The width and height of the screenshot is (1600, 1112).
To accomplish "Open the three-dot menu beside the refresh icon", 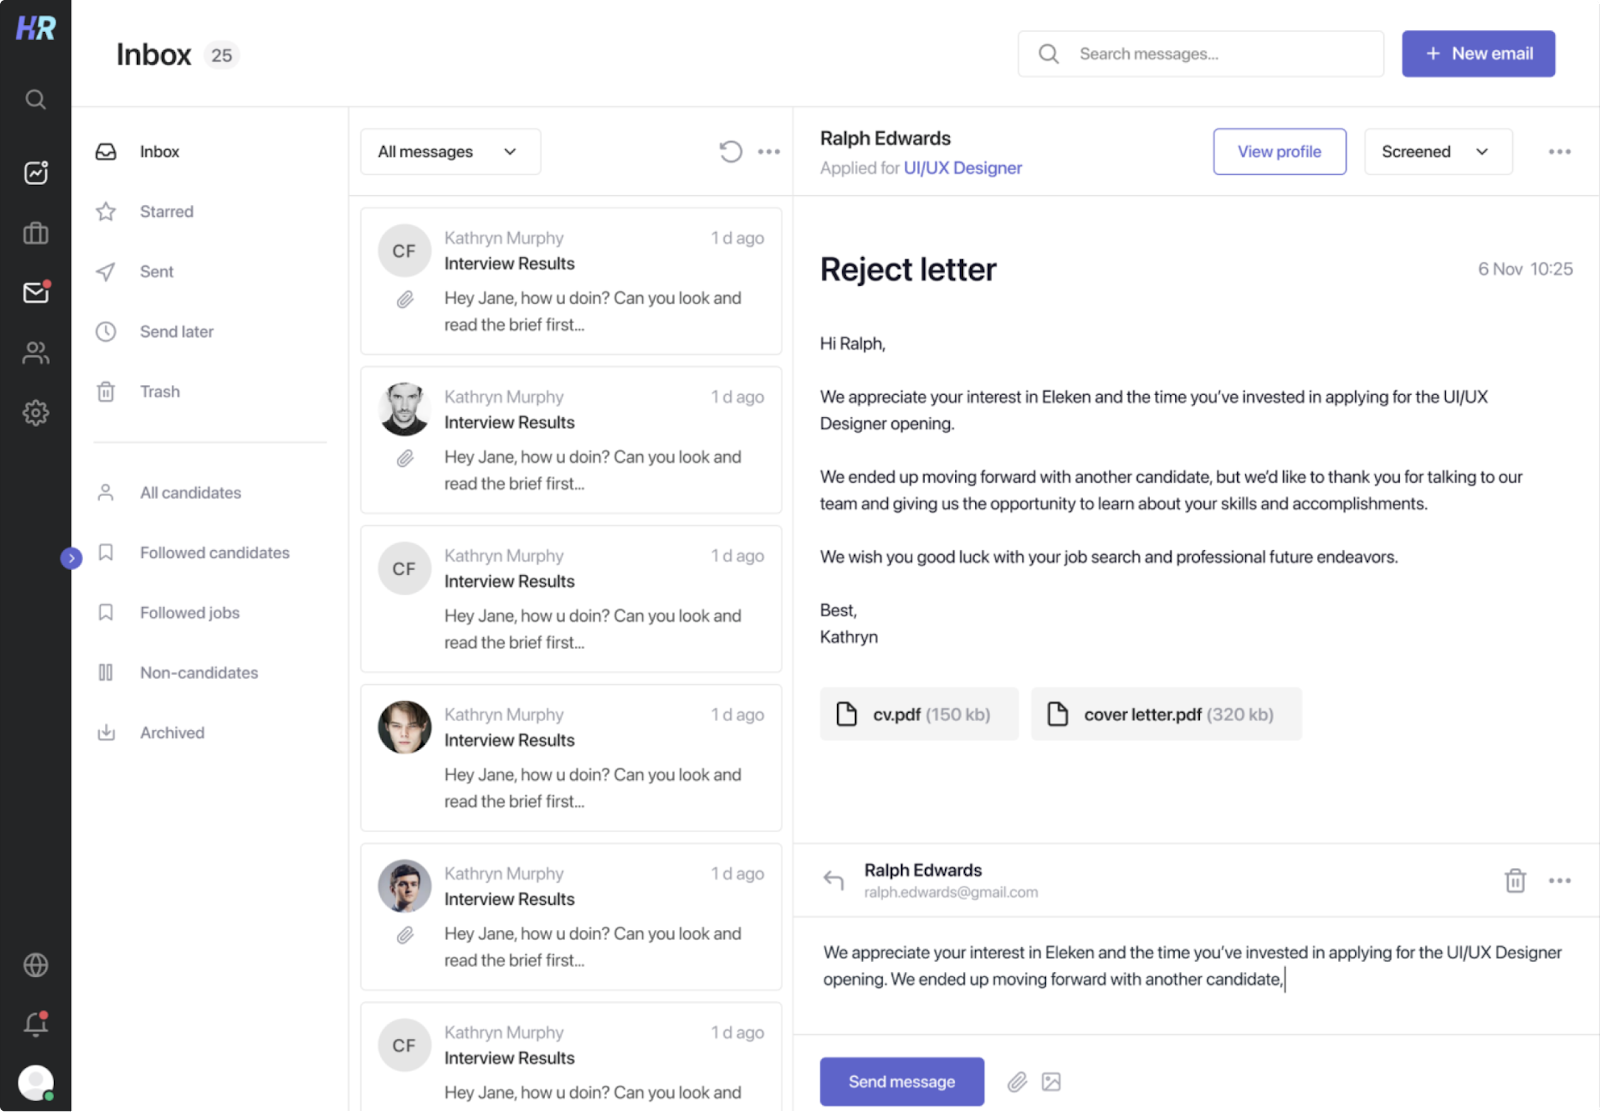I will click(x=769, y=151).
